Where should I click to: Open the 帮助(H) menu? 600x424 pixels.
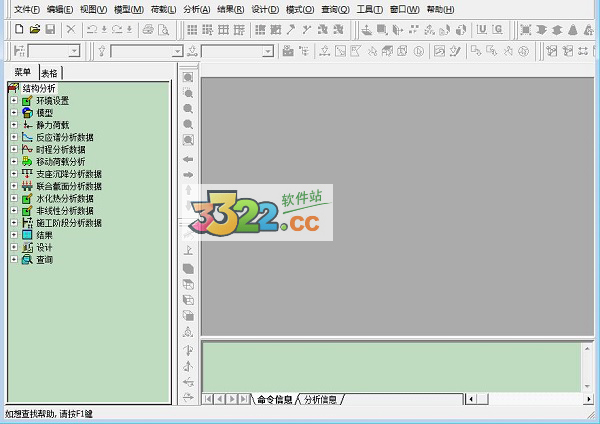[440, 9]
